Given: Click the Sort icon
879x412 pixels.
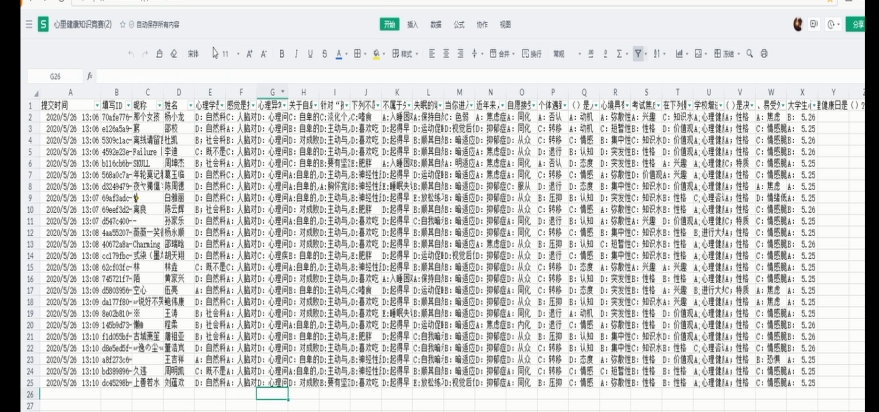Looking at the screenshot, I should [x=657, y=54].
